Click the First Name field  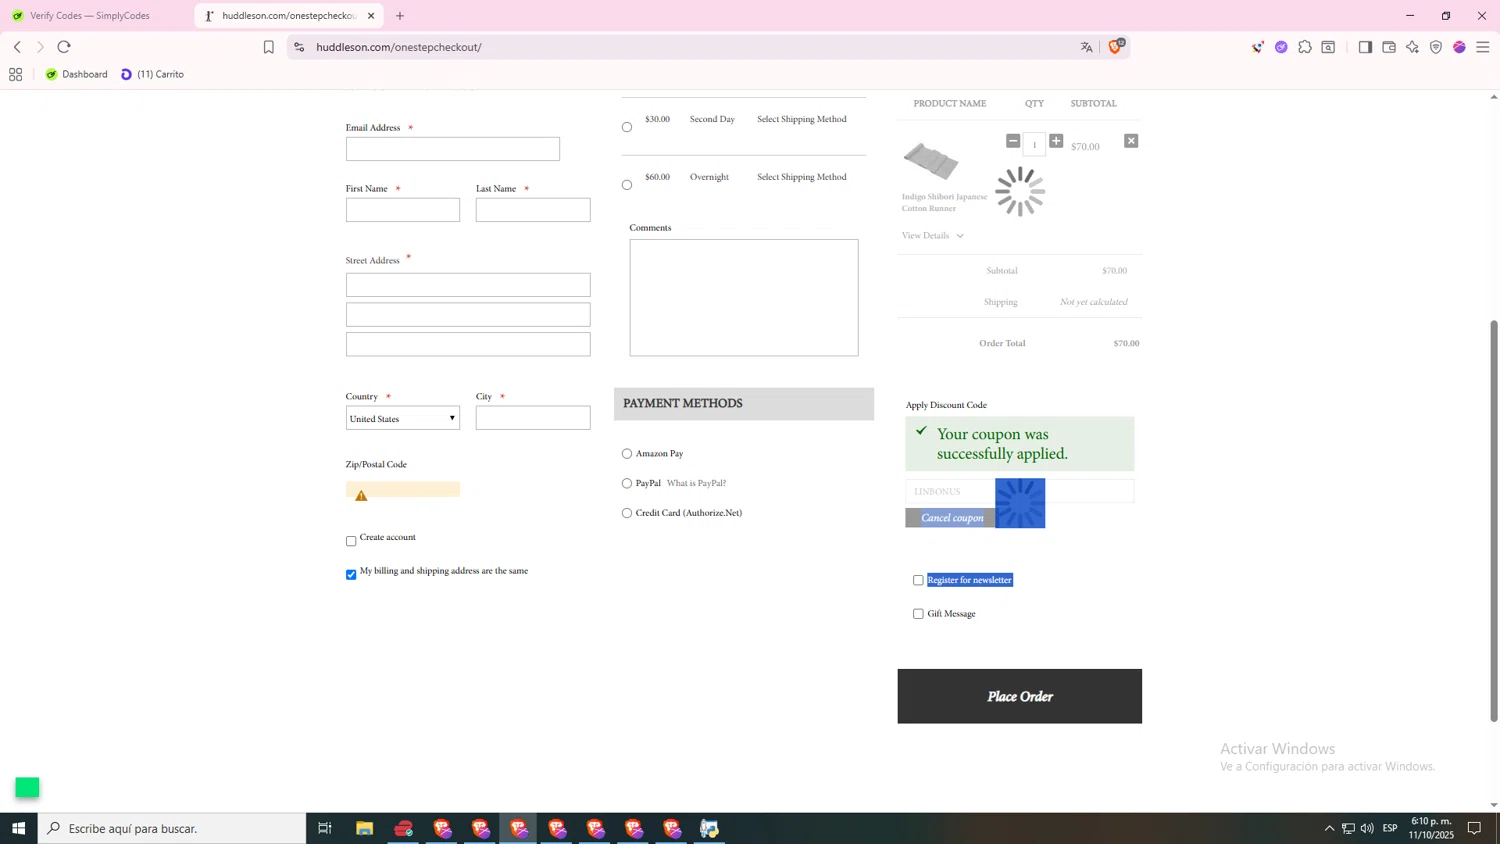(403, 210)
